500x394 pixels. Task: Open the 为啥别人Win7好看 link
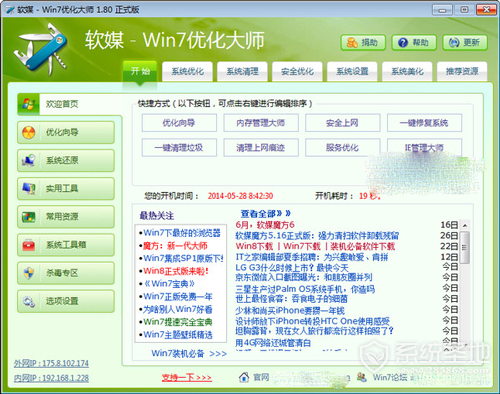tap(178, 309)
